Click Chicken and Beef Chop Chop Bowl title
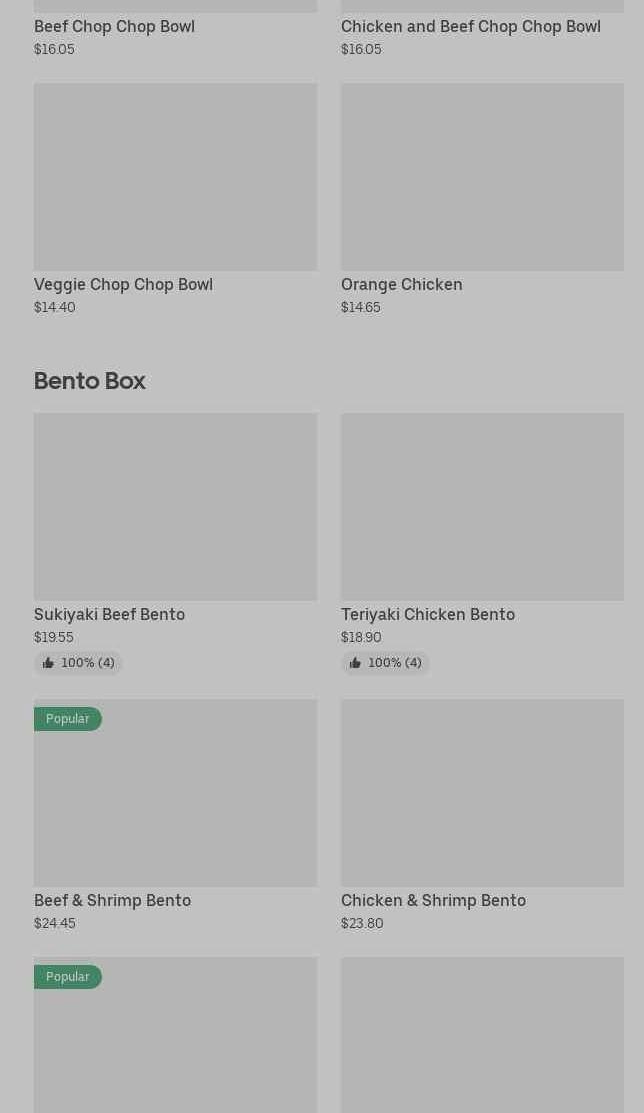Viewport: 644px width, 1113px height. [x=470, y=26]
